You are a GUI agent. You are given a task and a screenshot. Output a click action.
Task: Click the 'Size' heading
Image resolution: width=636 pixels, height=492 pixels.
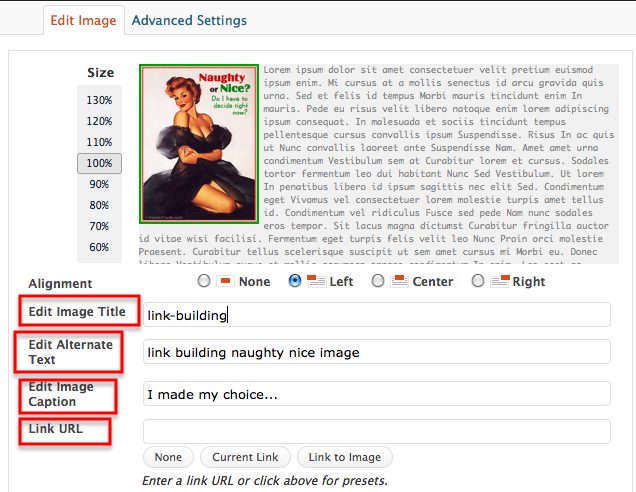click(x=101, y=73)
